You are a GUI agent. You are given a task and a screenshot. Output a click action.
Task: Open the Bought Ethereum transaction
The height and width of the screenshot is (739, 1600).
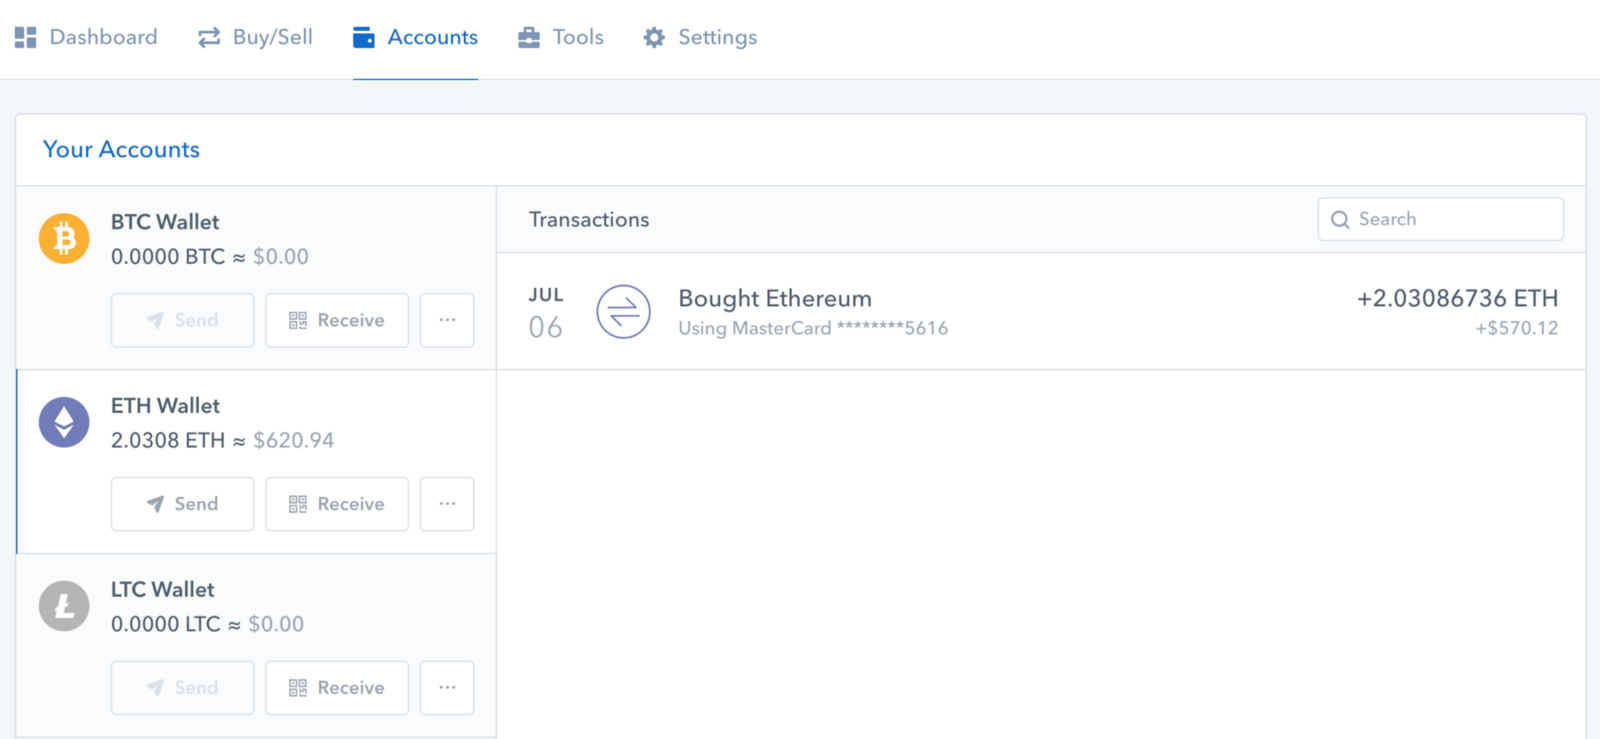(x=775, y=299)
